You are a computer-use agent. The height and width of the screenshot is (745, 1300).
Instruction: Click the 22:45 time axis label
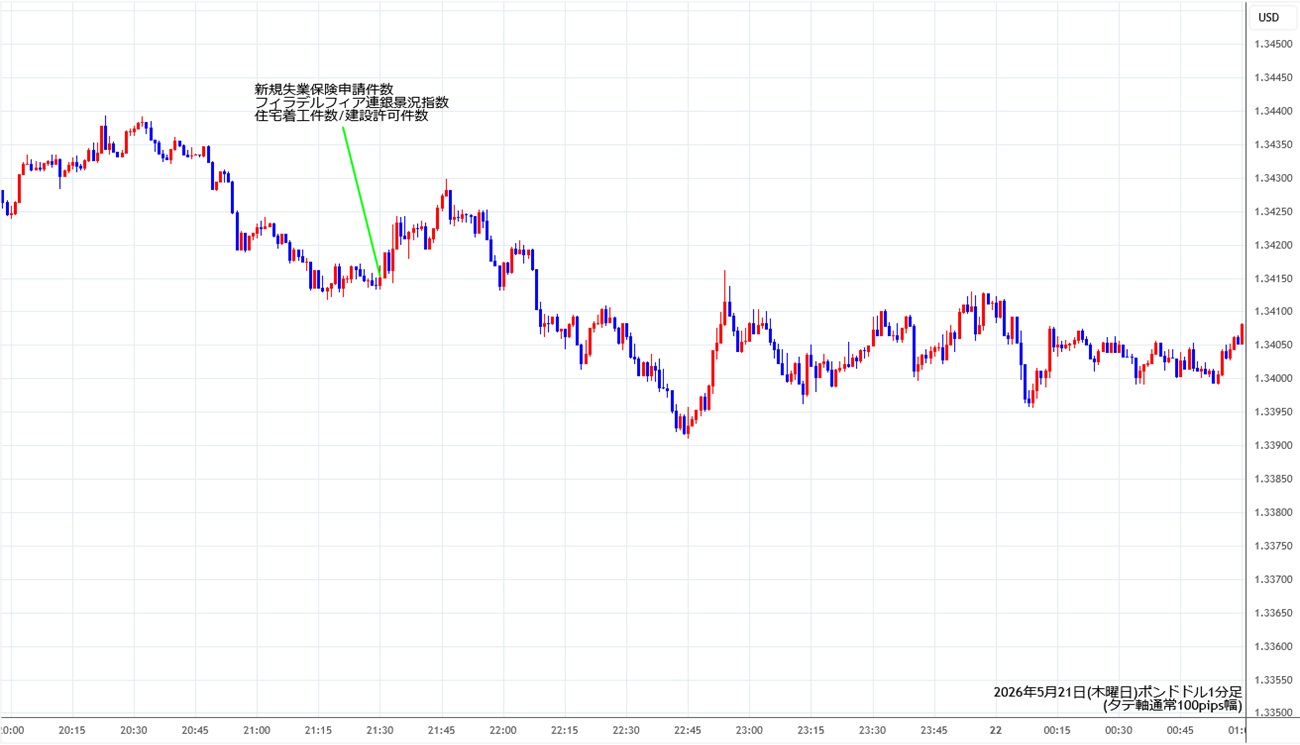tap(687, 731)
